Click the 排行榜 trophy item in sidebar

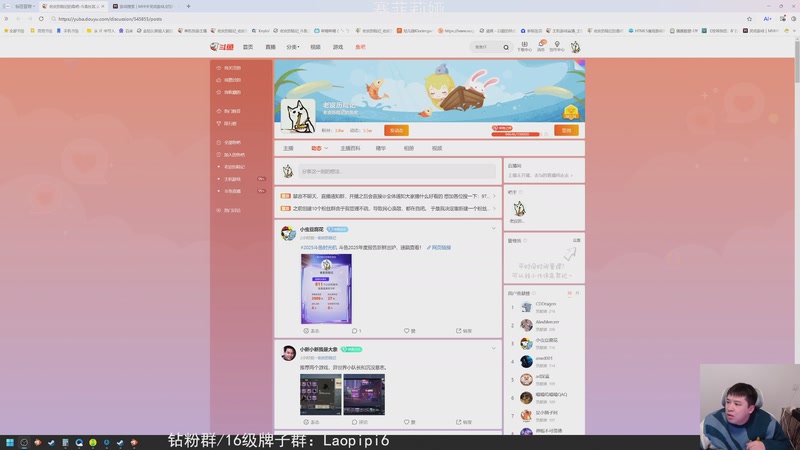(227, 123)
